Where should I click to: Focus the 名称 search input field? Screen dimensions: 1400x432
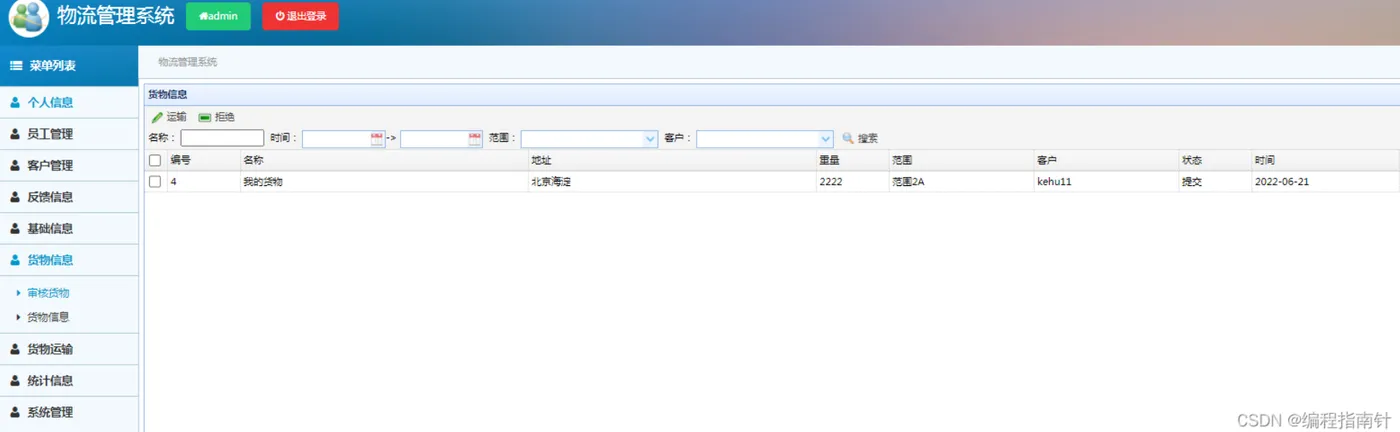[222, 138]
